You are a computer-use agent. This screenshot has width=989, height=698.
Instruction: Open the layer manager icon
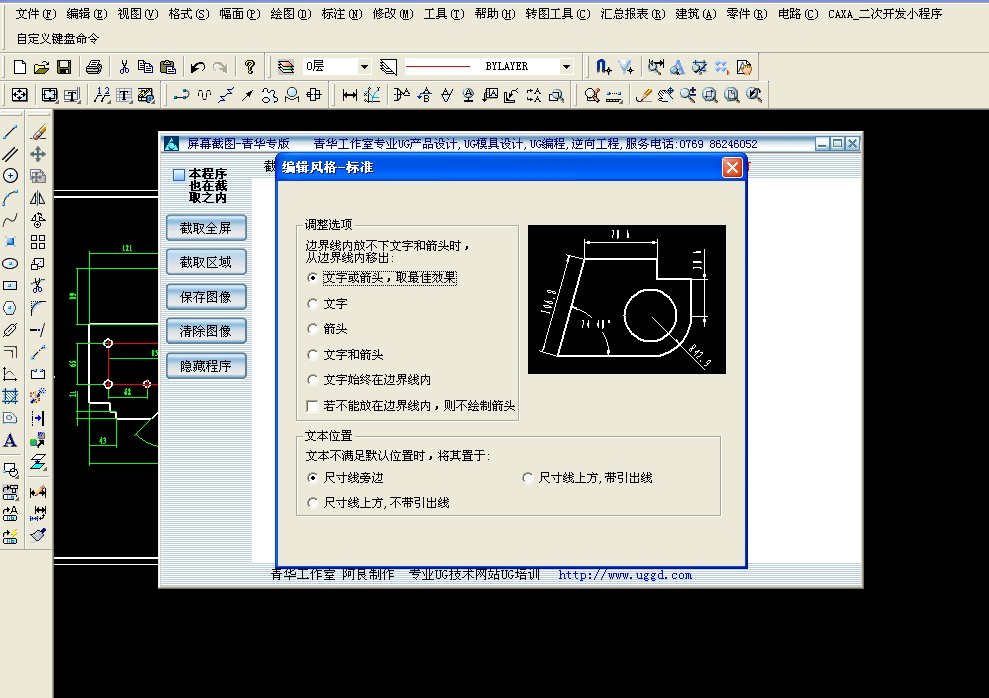tap(286, 67)
